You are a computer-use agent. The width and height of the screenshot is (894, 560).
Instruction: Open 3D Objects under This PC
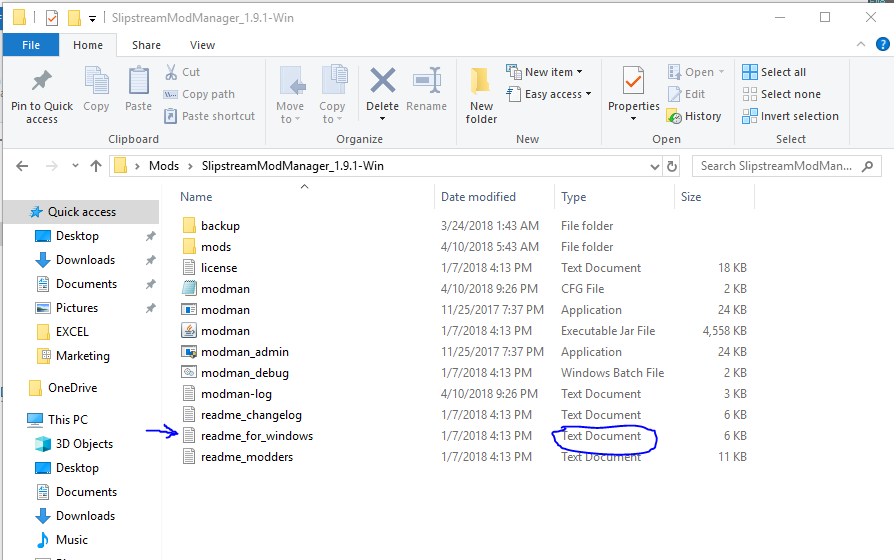[84, 444]
